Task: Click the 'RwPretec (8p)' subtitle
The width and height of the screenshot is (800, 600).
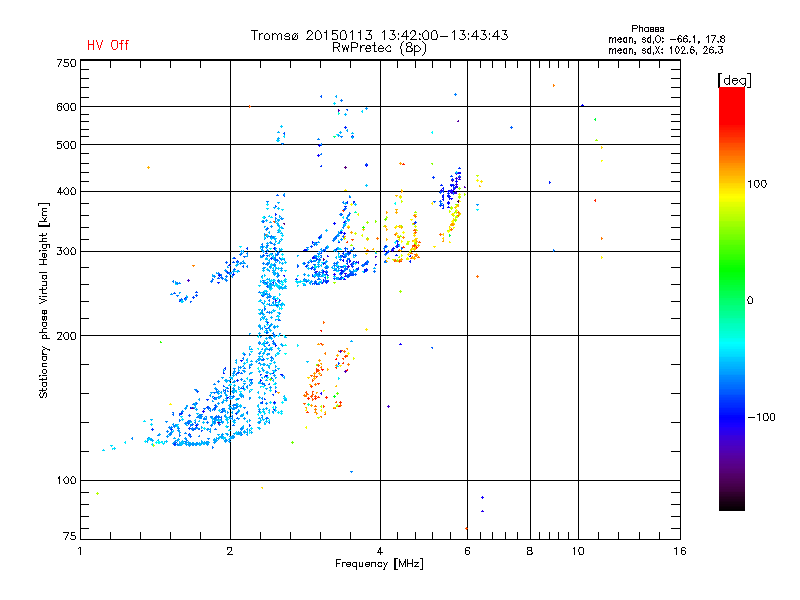Action: pos(379,48)
